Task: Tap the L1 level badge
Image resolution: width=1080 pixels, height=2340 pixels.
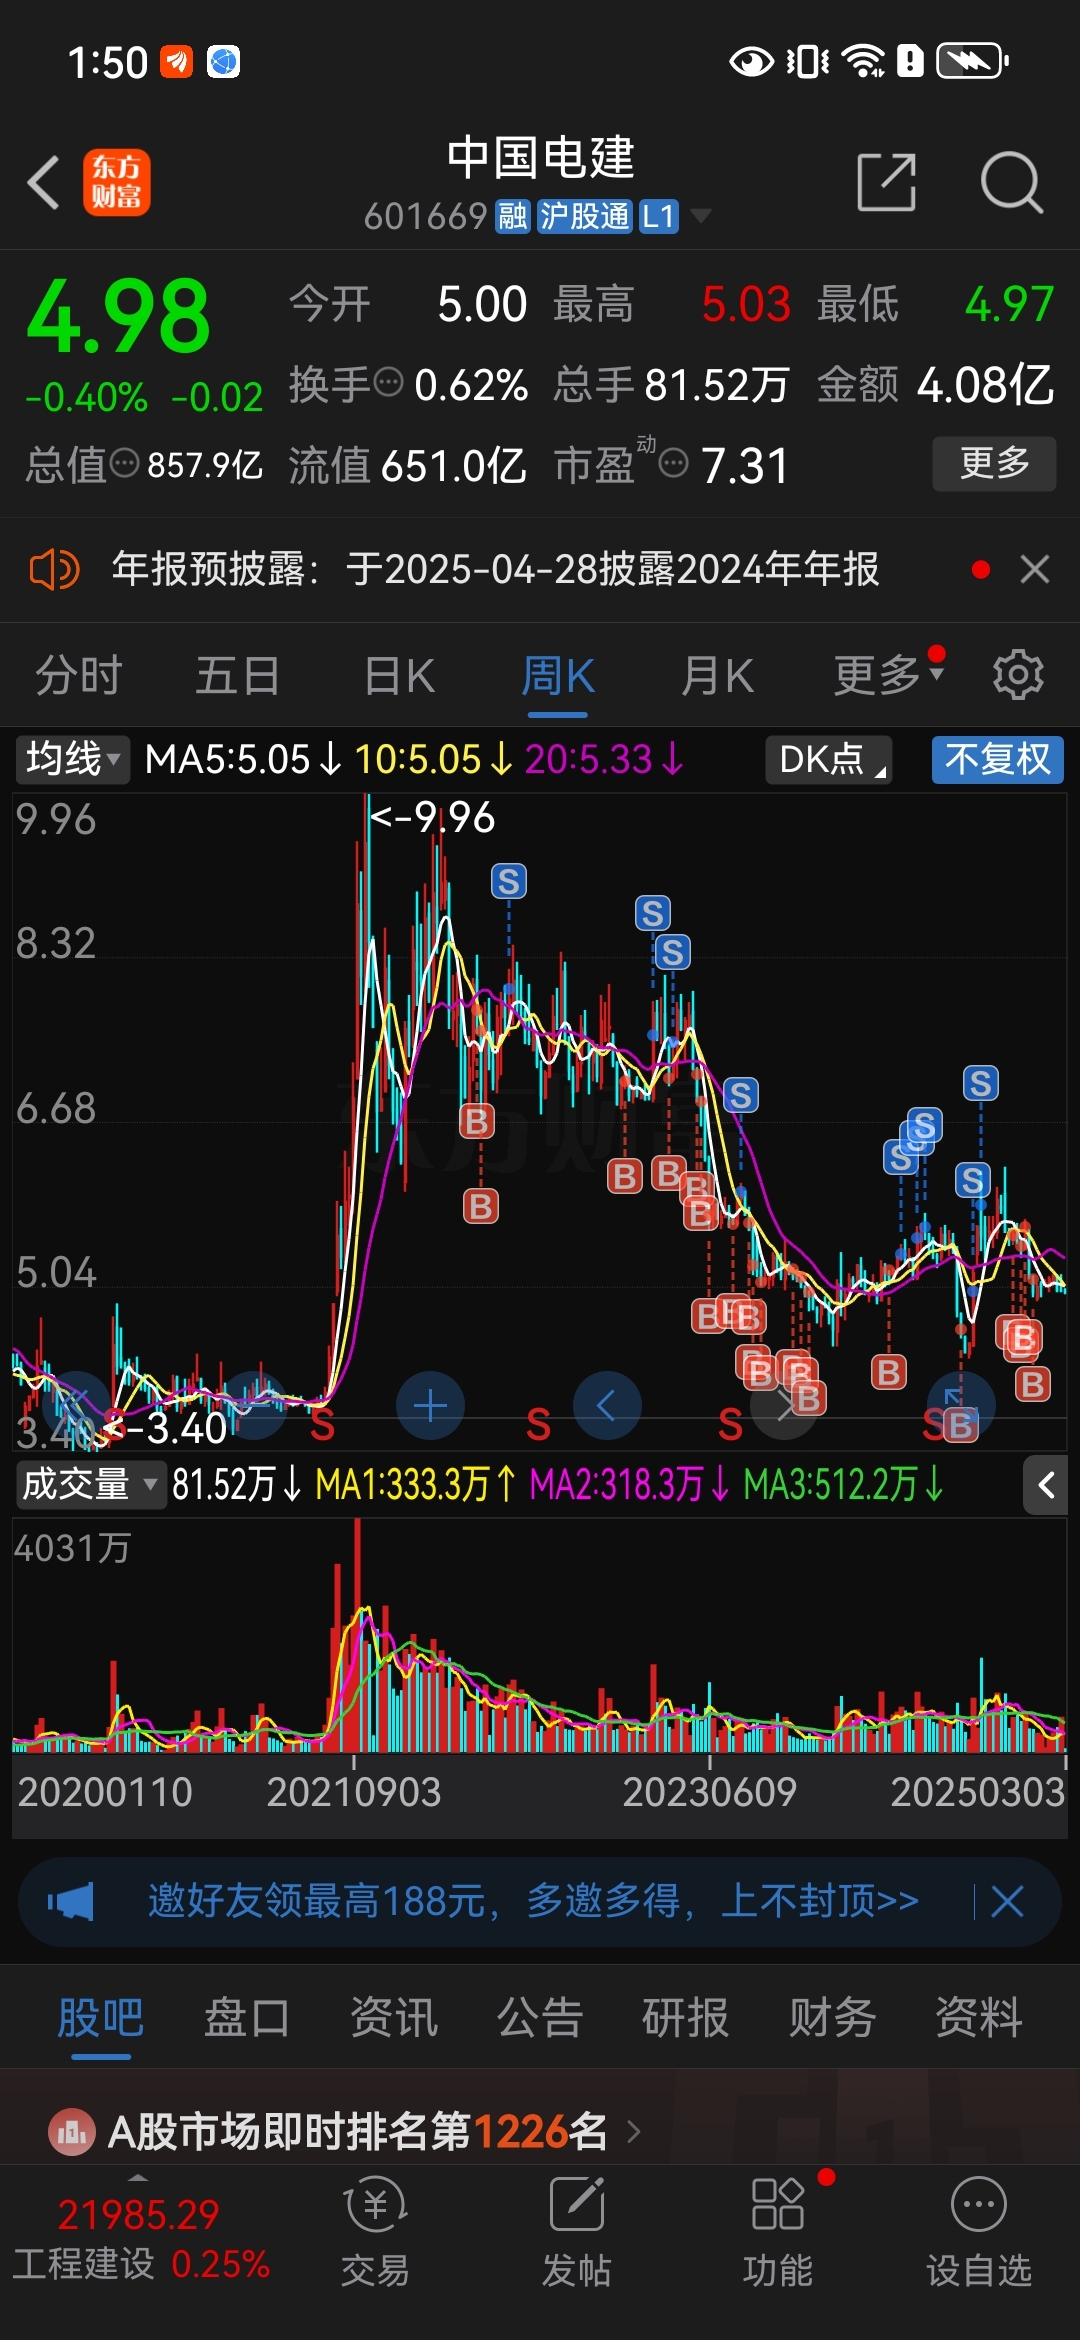Action: (x=658, y=216)
